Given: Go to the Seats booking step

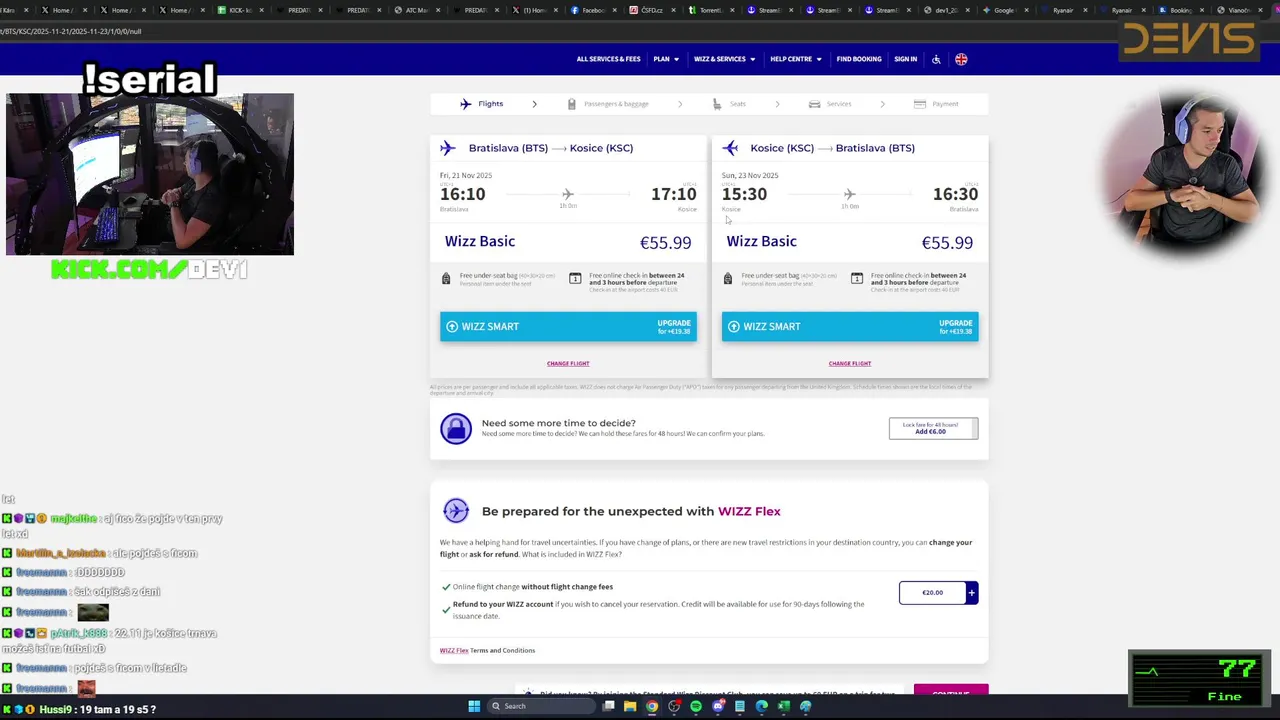Looking at the screenshot, I should point(730,104).
